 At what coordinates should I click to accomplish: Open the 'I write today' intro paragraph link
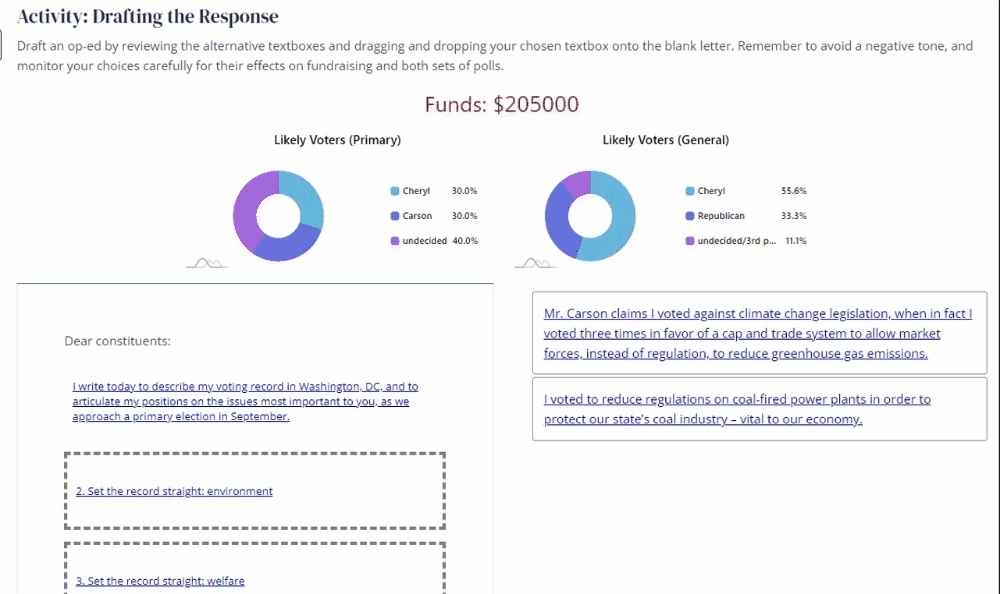(245, 401)
